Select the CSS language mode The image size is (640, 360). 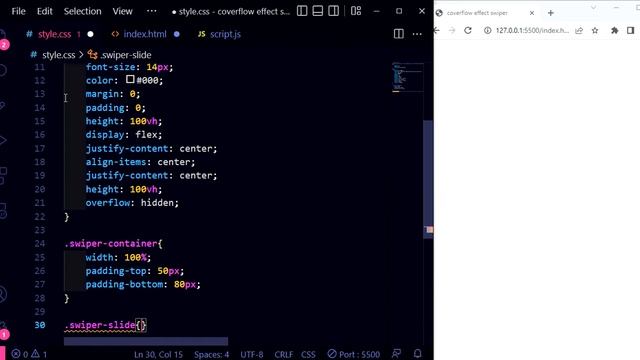pyautogui.click(x=308, y=354)
